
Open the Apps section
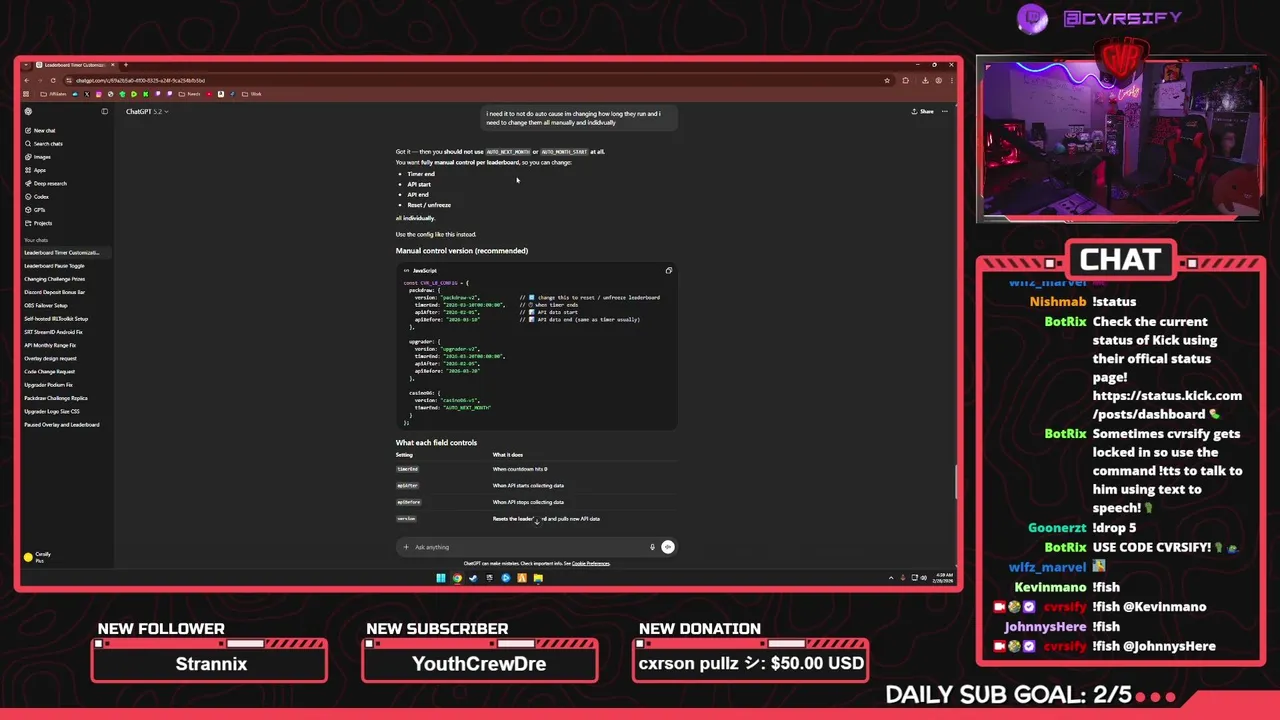(35, 170)
